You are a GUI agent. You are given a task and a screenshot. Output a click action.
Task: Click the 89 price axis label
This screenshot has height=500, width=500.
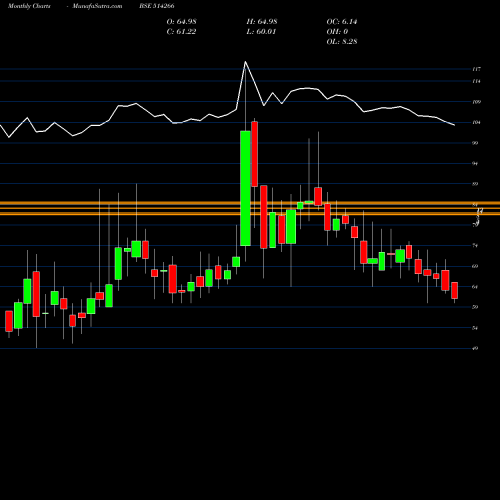click(475, 184)
